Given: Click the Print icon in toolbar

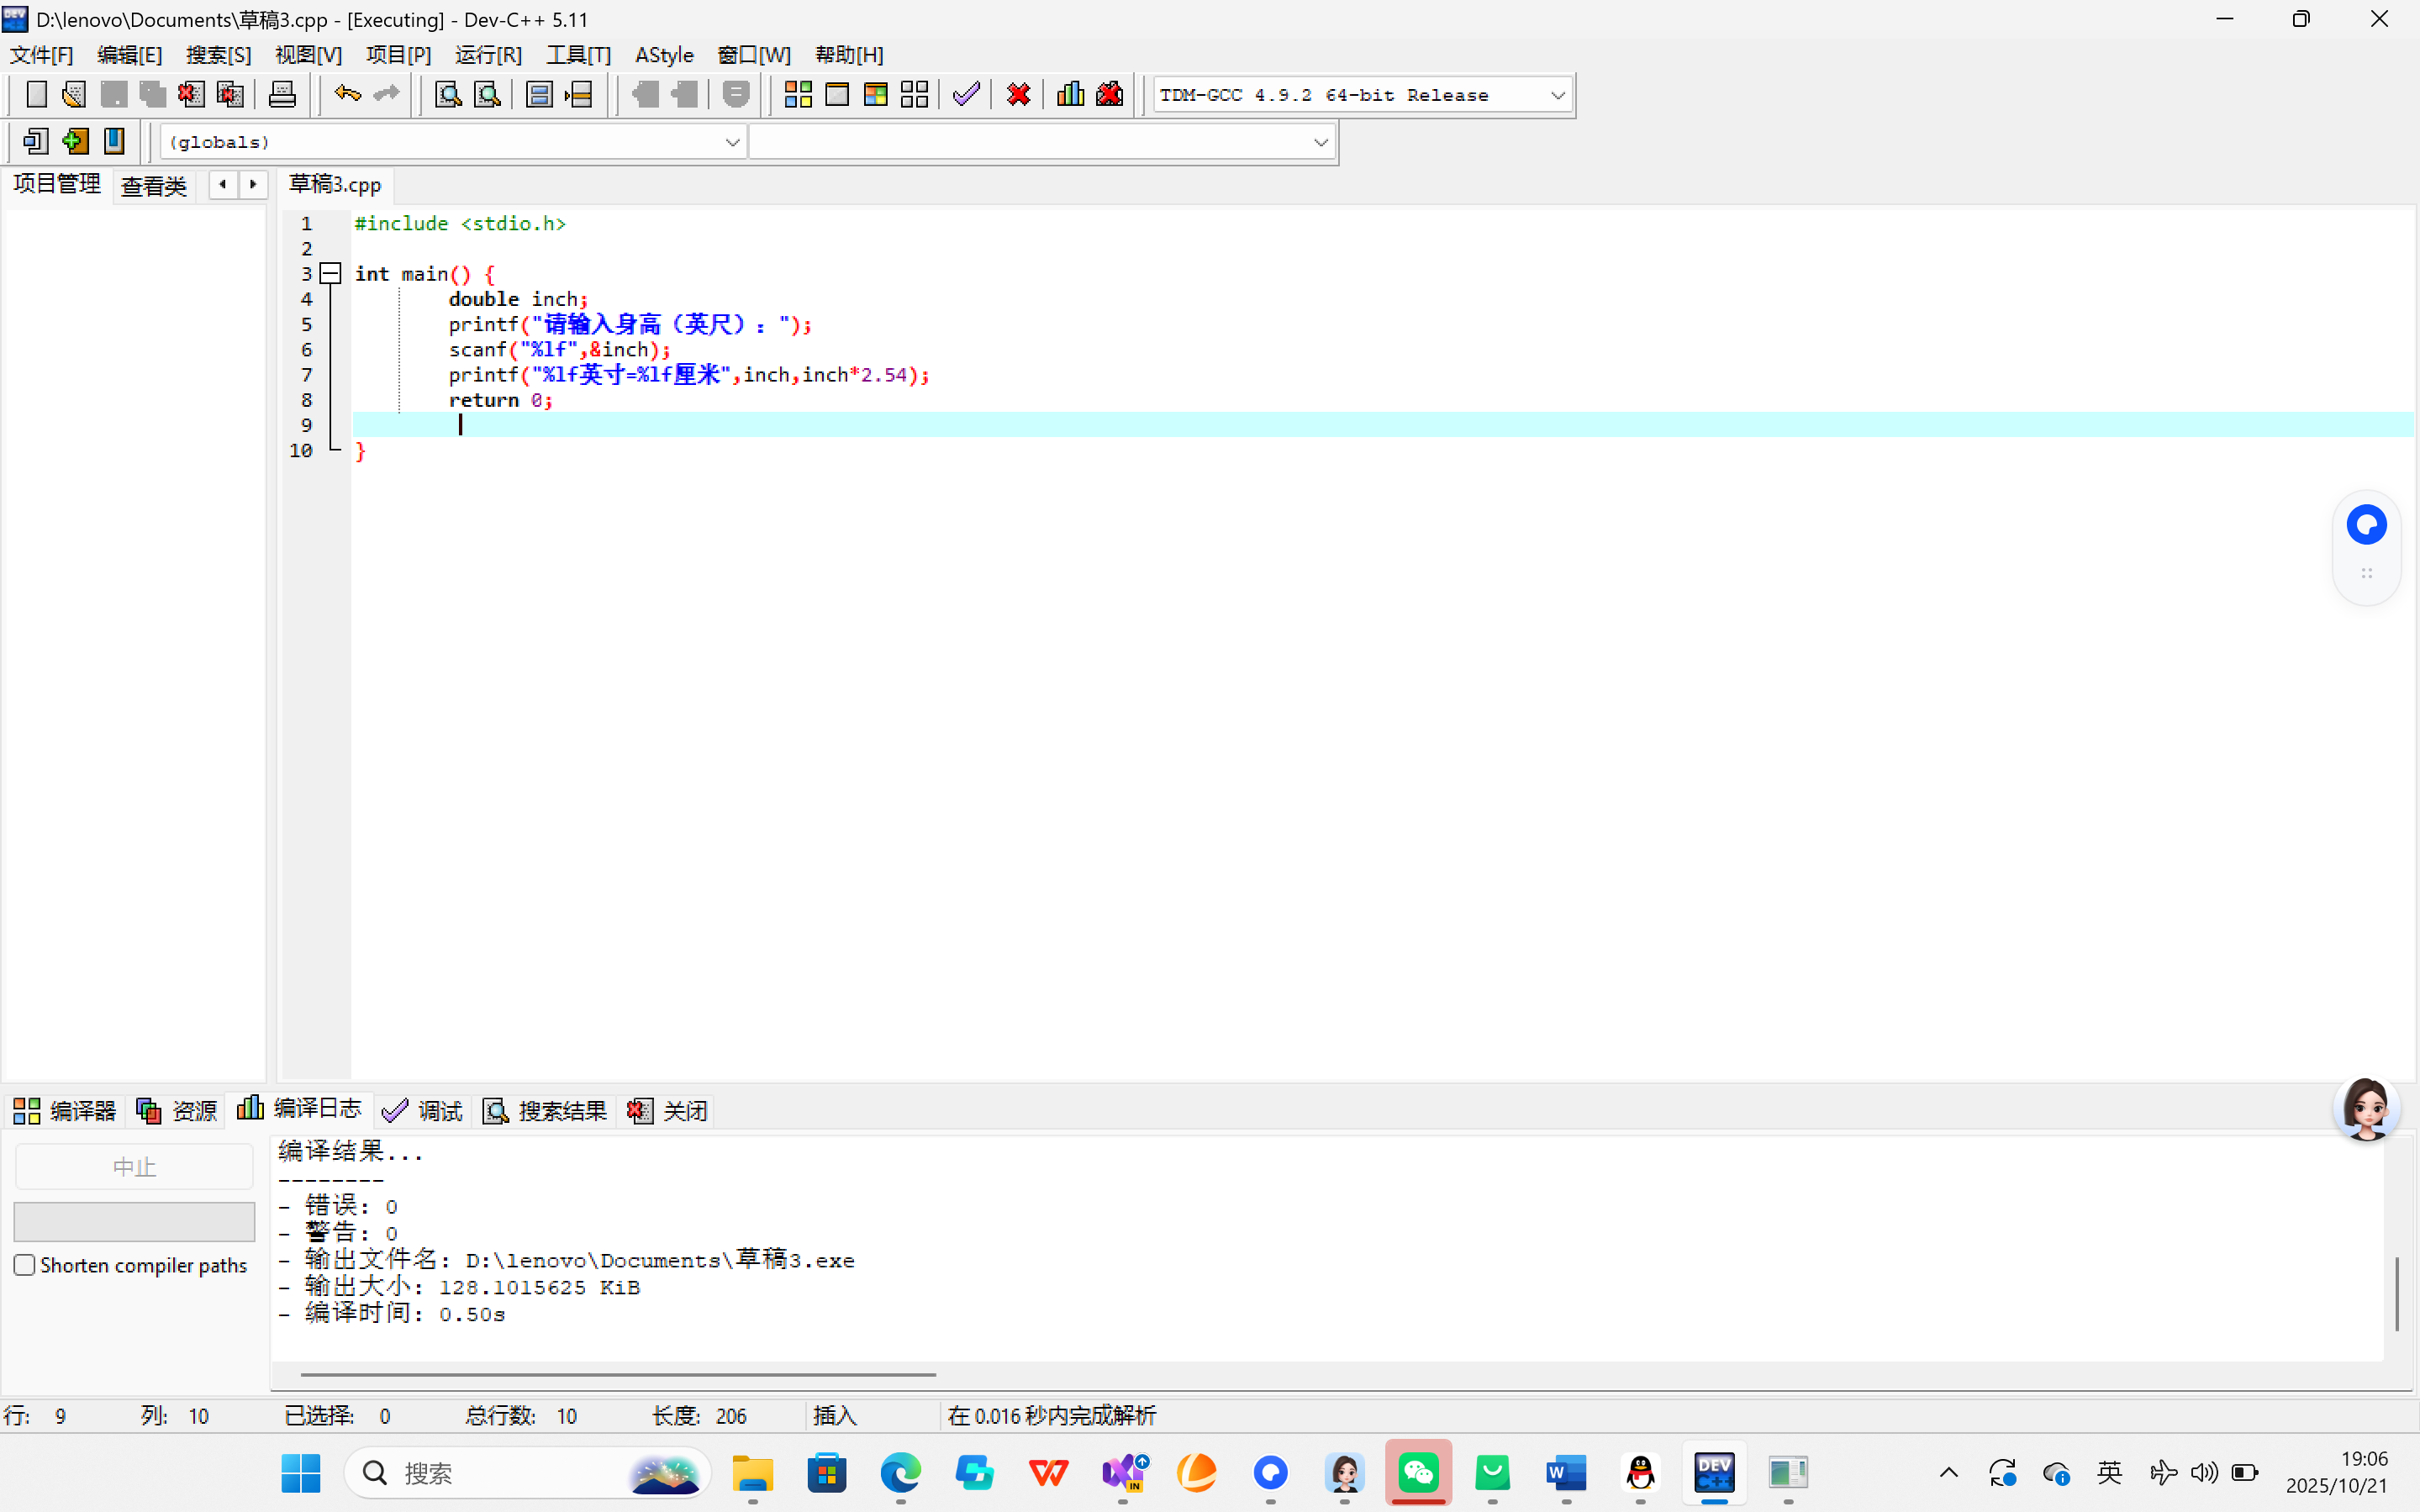Looking at the screenshot, I should (x=282, y=95).
